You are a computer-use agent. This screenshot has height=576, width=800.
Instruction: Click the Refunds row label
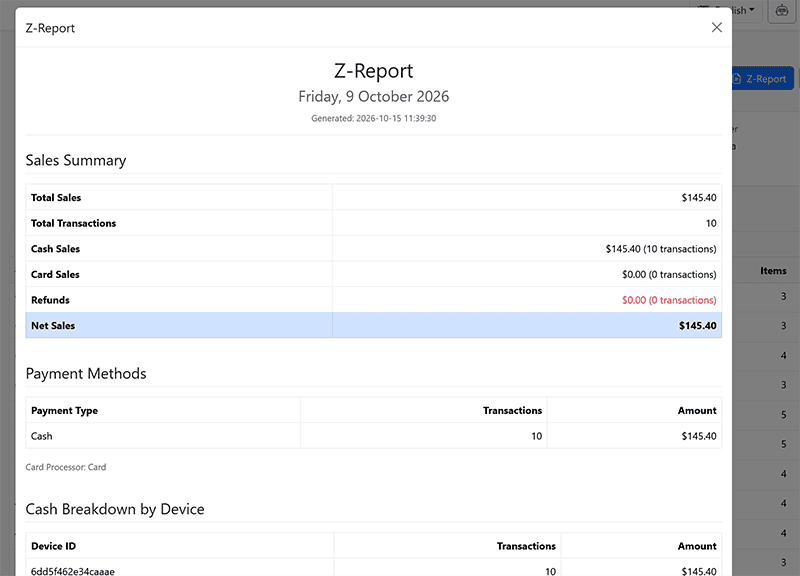50,299
